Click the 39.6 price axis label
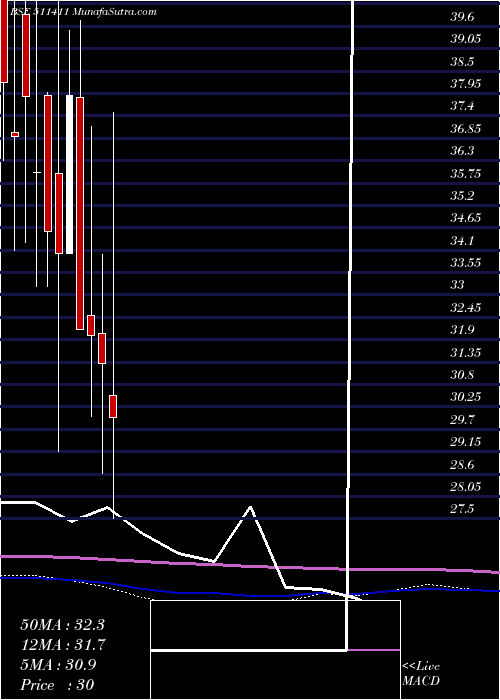The width and height of the screenshot is (500, 700). [462, 17]
